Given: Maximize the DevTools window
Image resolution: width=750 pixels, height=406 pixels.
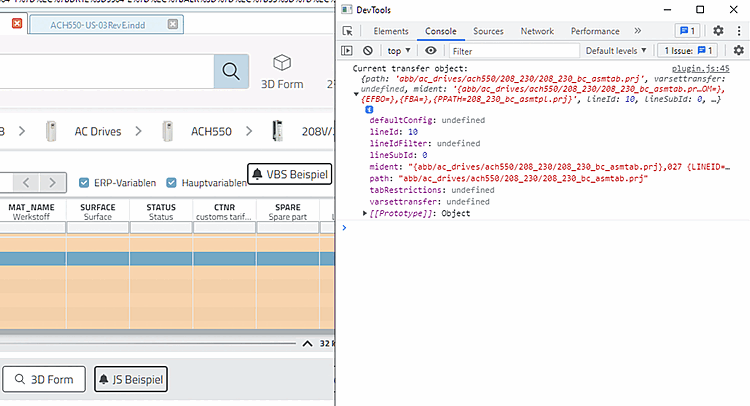Looking at the screenshot, I should click(700, 10).
